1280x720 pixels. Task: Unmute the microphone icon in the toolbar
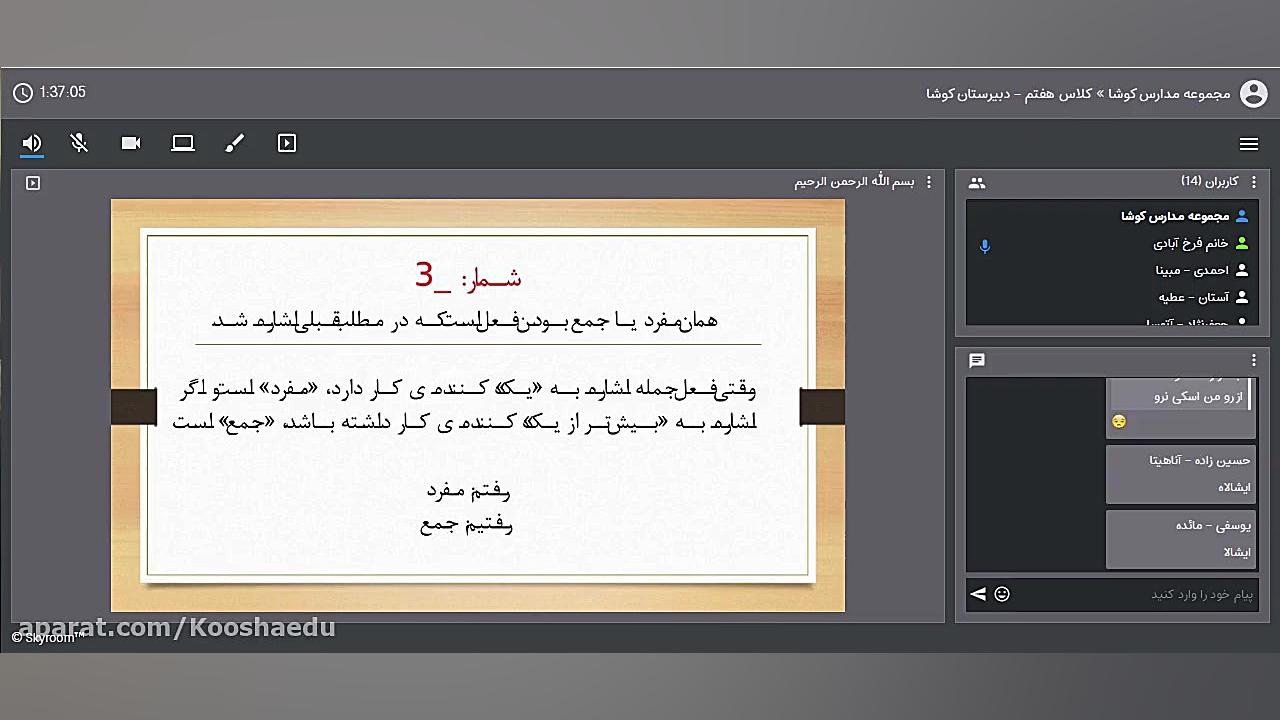[x=79, y=143]
